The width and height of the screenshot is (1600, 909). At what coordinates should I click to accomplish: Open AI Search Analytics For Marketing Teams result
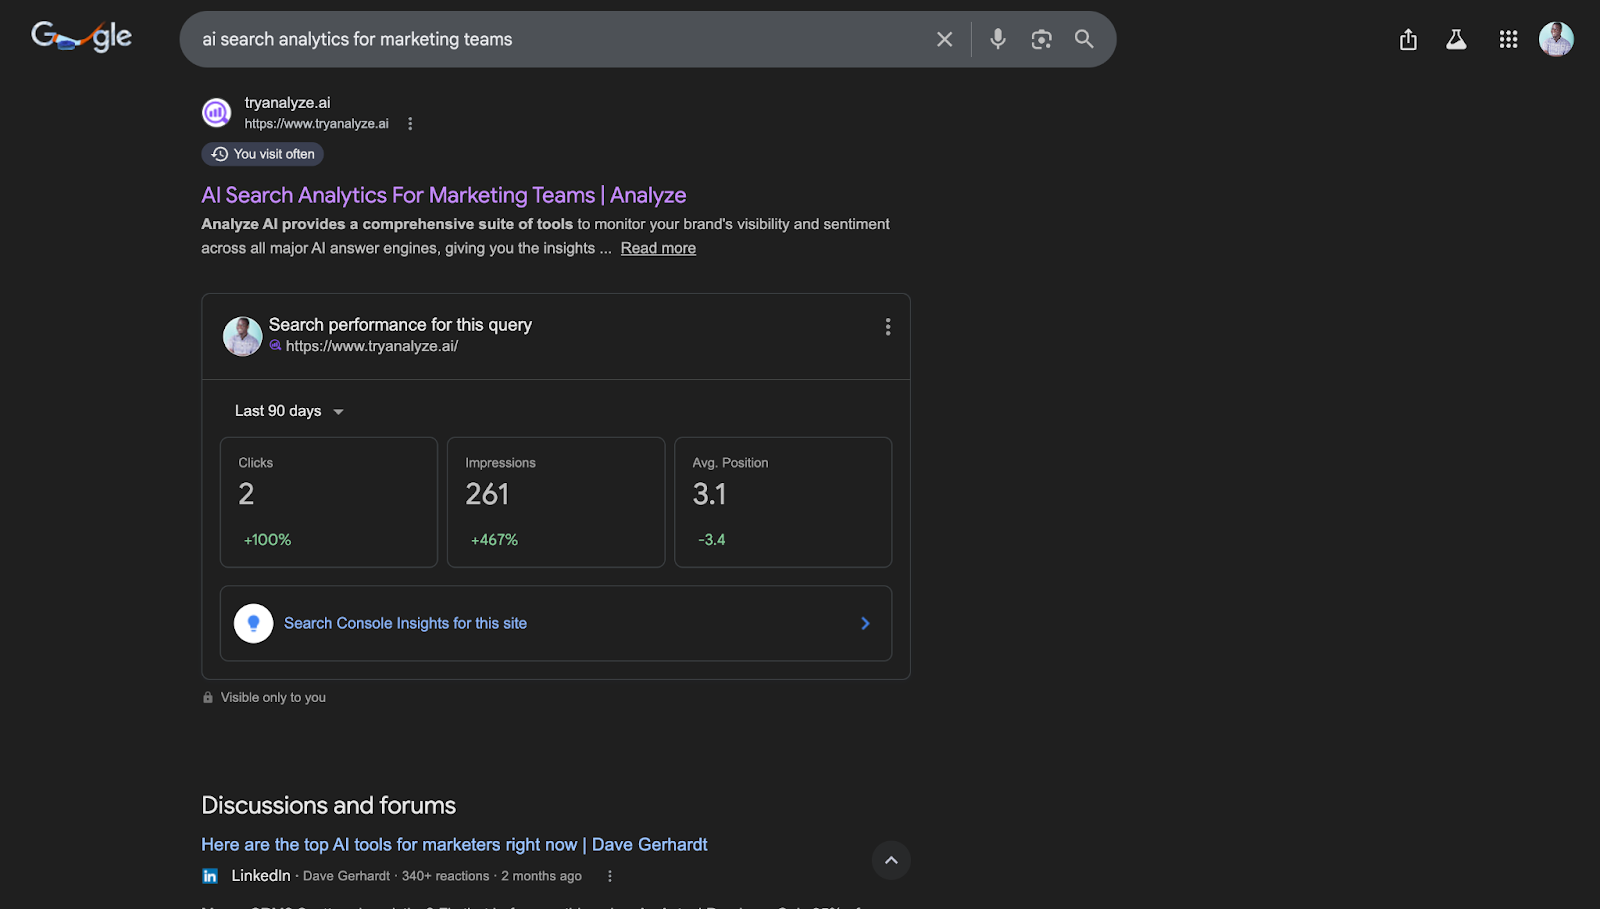(x=443, y=195)
